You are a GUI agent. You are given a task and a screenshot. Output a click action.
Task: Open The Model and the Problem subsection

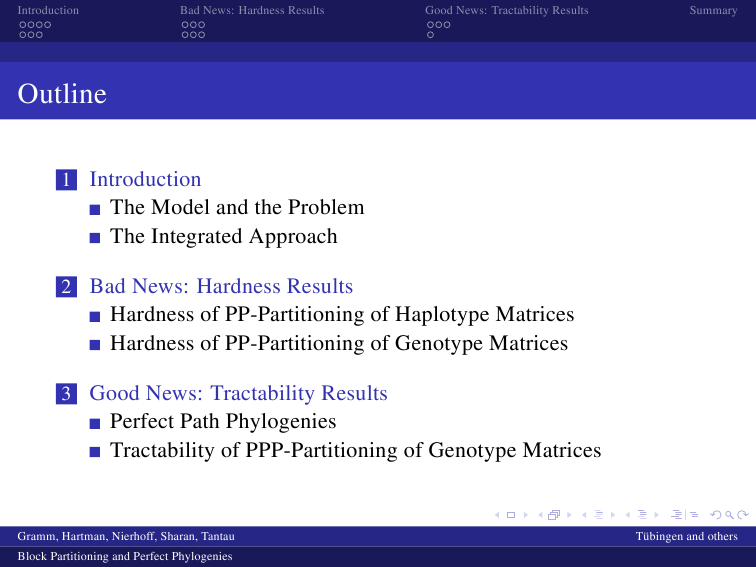coord(237,207)
